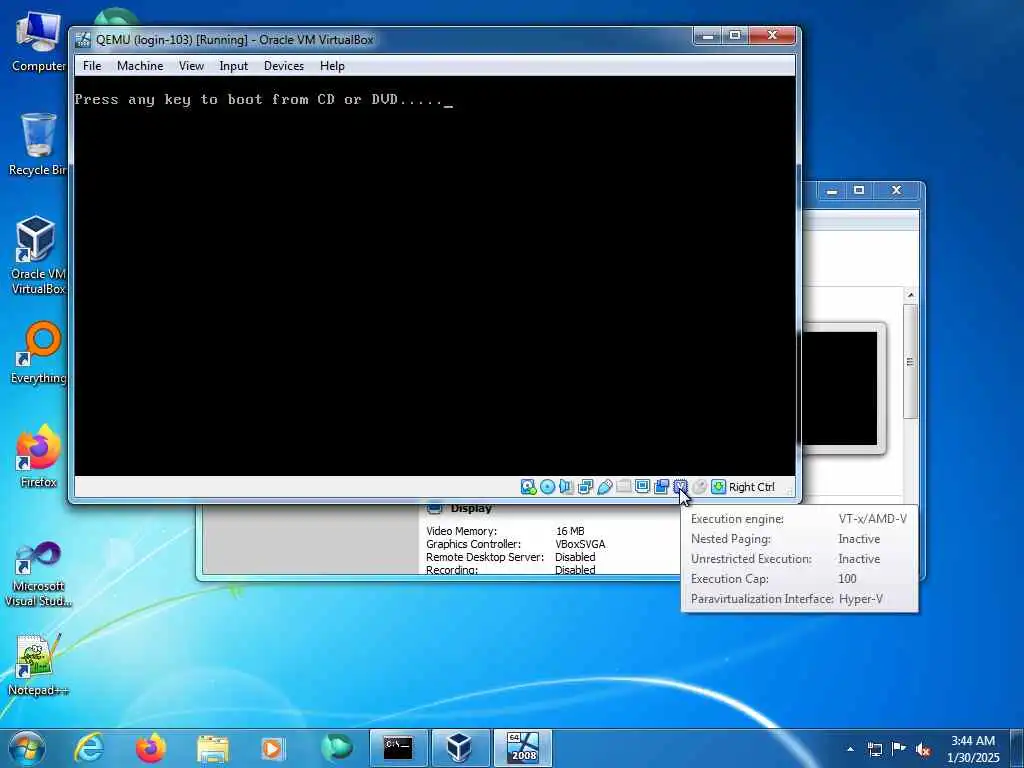
Task: Switch to the command prompt taskbar button
Action: coord(398,748)
